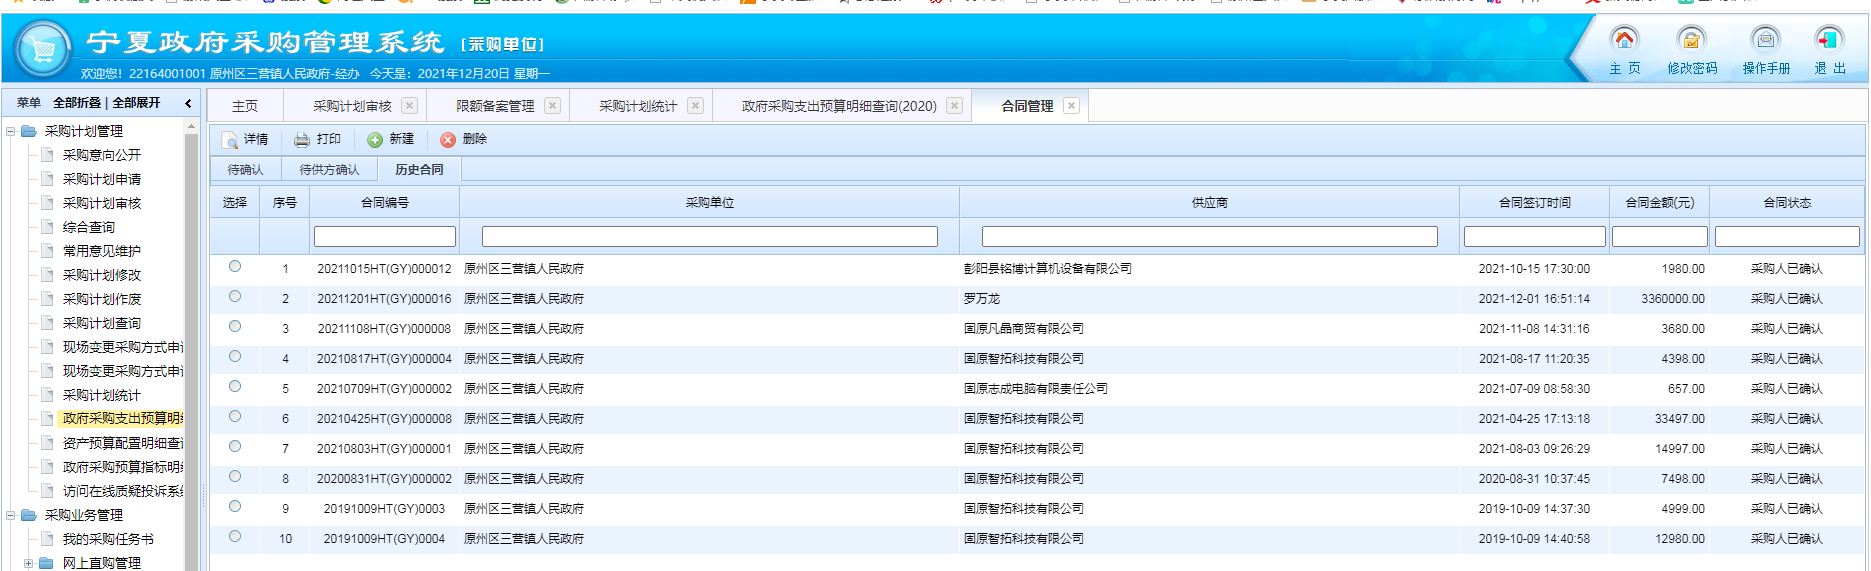The width and height of the screenshot is (1871, 571).
Task: Collapse the 采购业务管理 tree node
Action: [x=11, y=515]
